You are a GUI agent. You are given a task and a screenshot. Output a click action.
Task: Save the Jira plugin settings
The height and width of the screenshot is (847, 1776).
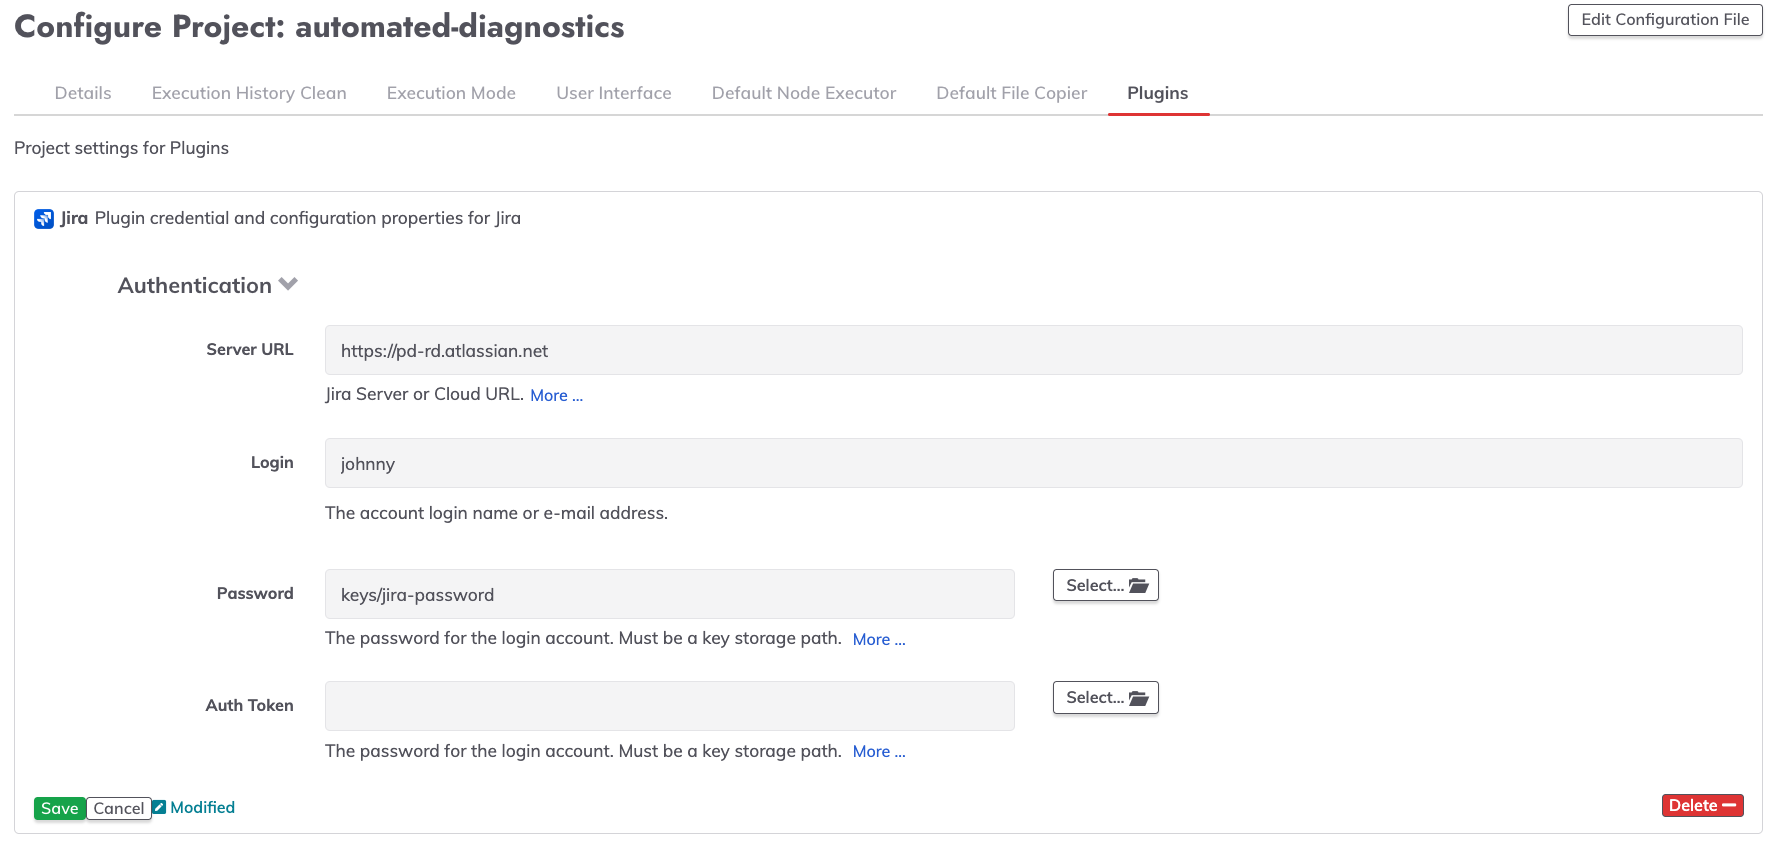[60, 808]
